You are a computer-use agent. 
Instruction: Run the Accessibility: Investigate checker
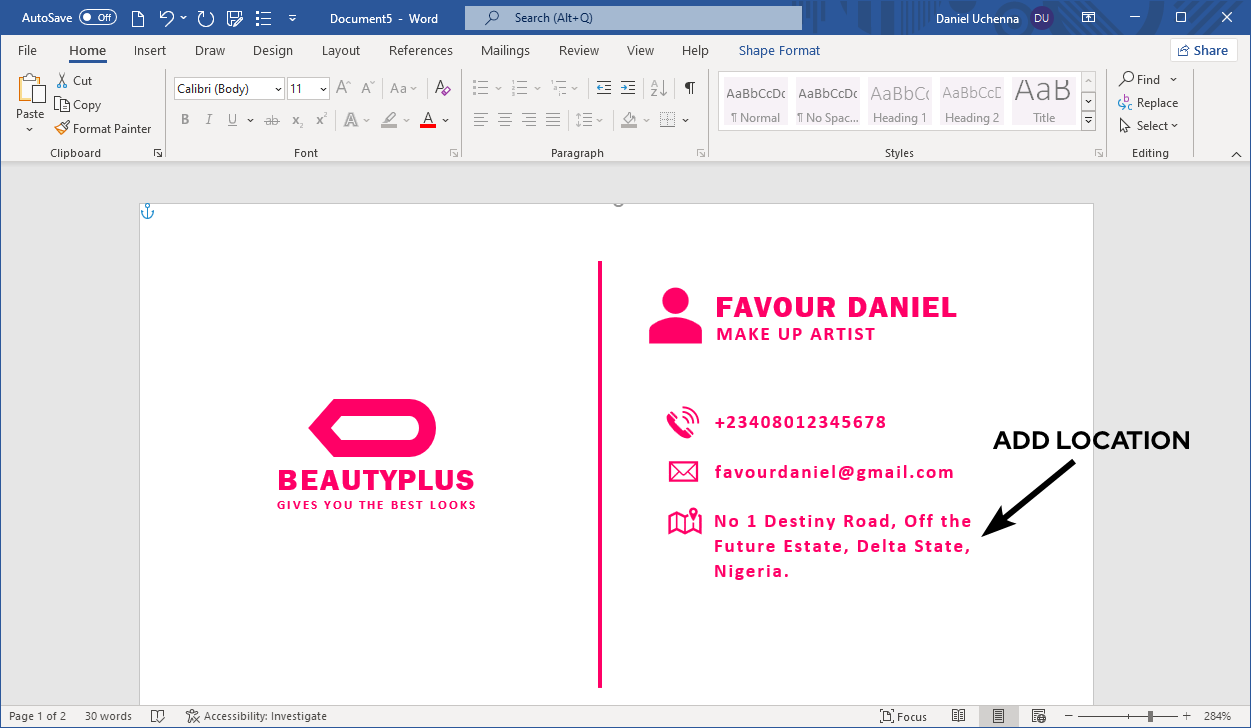[256, 716]
